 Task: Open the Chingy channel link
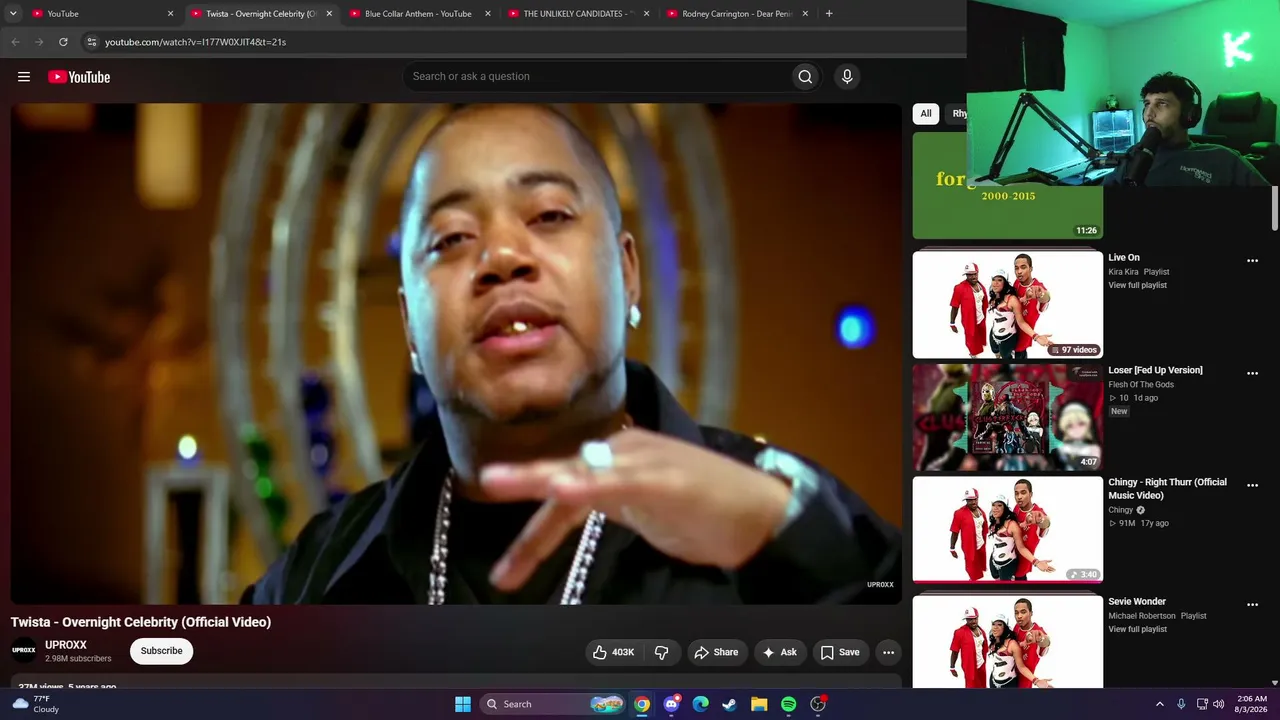1120,510
